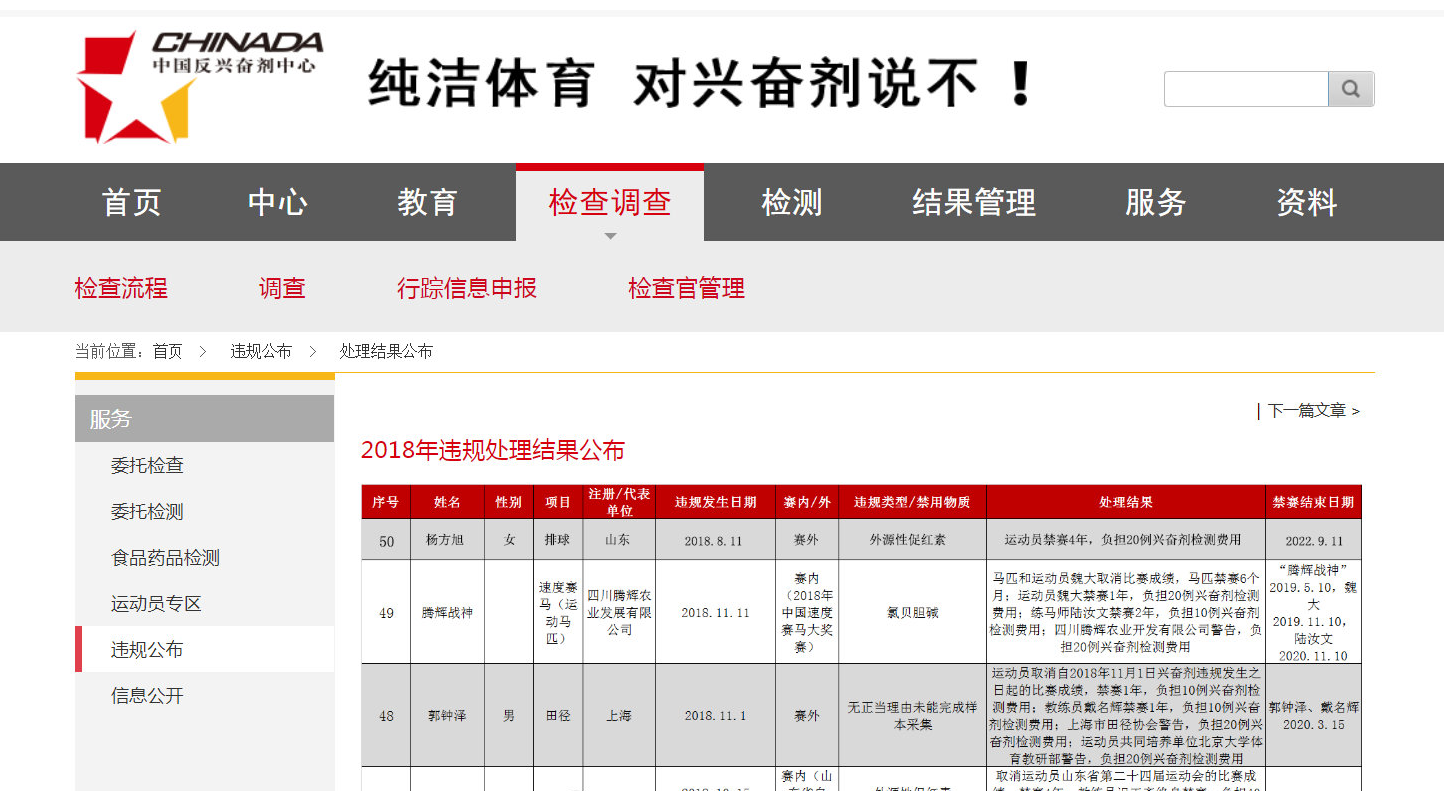Click the date cell 2018.11.11
The image size is (1444, 791).
coord(715,612)
